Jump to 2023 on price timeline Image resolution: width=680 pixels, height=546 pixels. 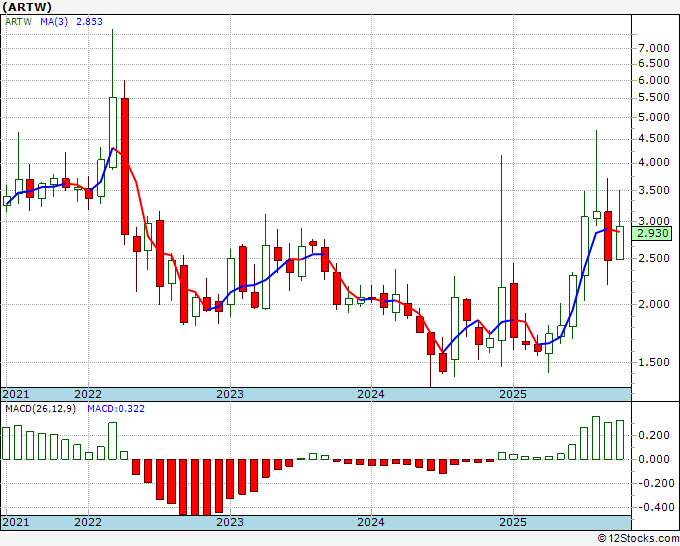pyautogui.click(x=230, y=394)
